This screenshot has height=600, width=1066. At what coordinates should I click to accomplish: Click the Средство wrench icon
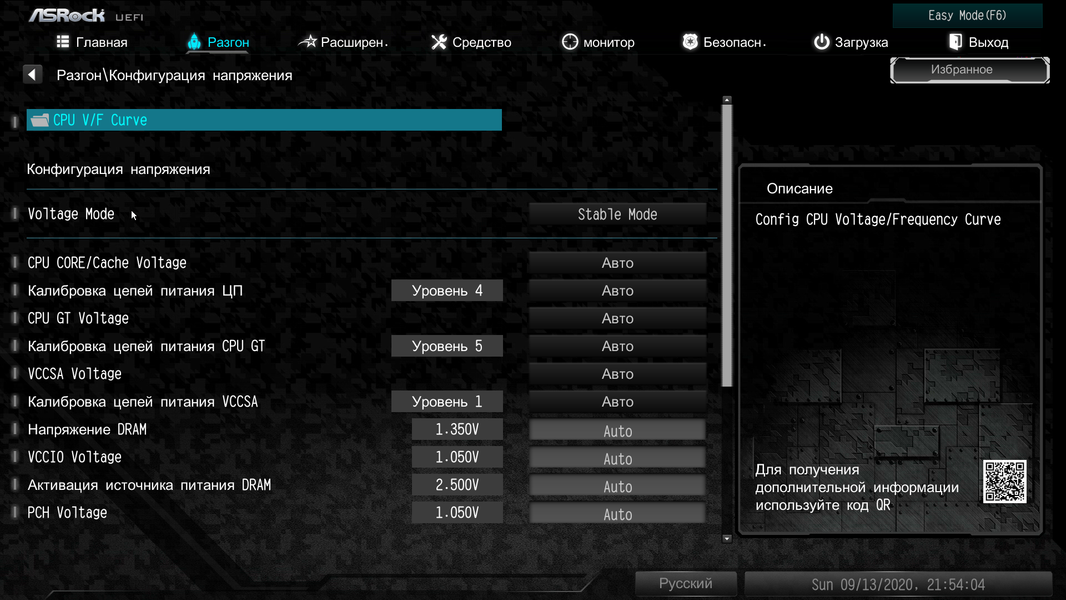(439, 42)
